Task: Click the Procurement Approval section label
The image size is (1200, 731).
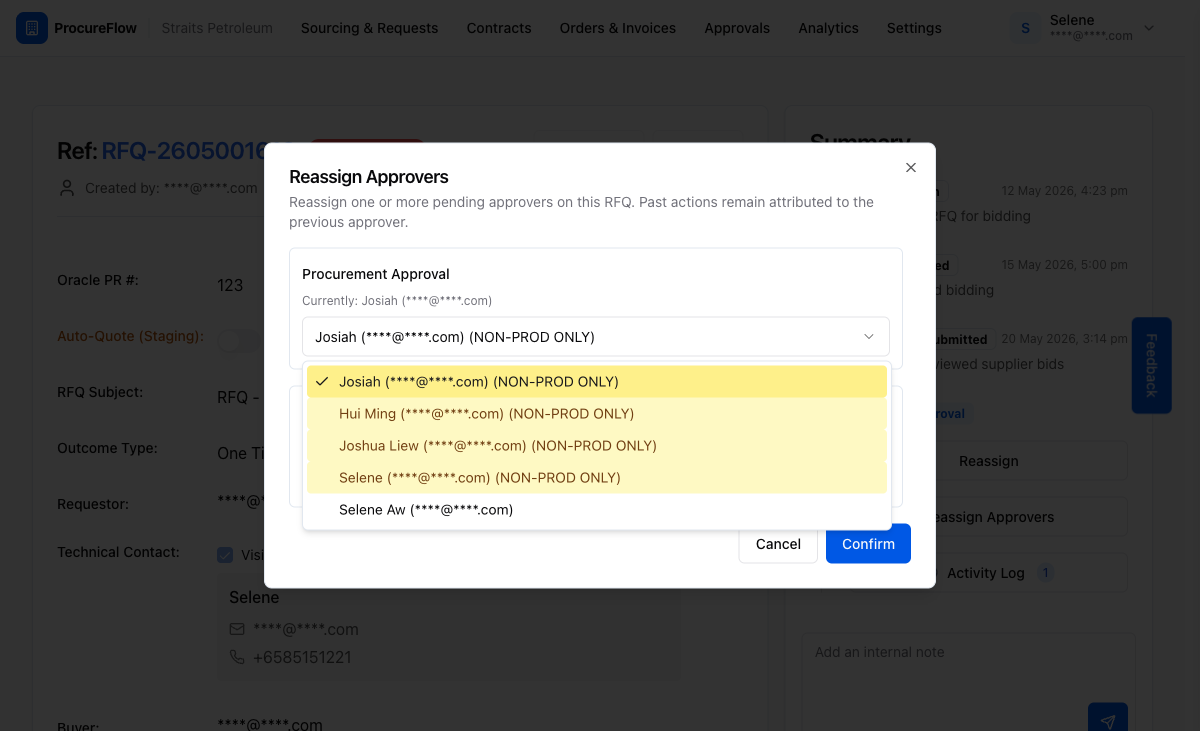Action: [376, 274]
